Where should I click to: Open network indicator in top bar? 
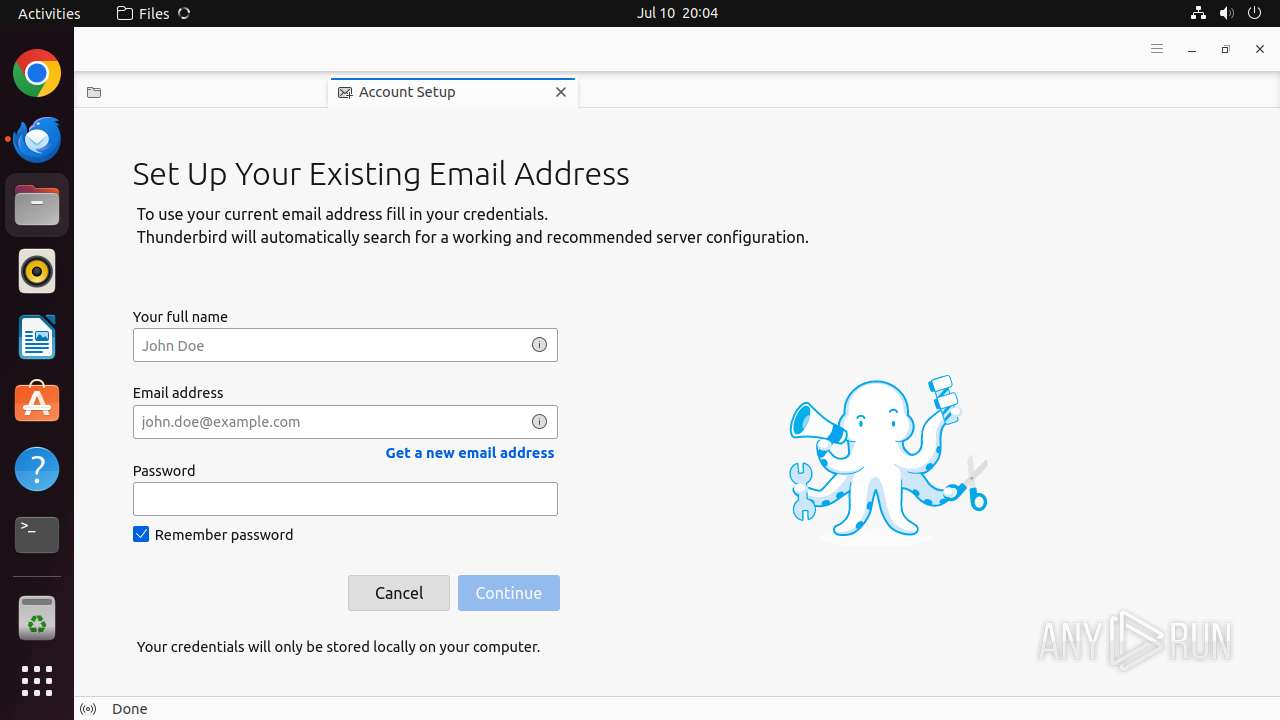pos(1198,13)
